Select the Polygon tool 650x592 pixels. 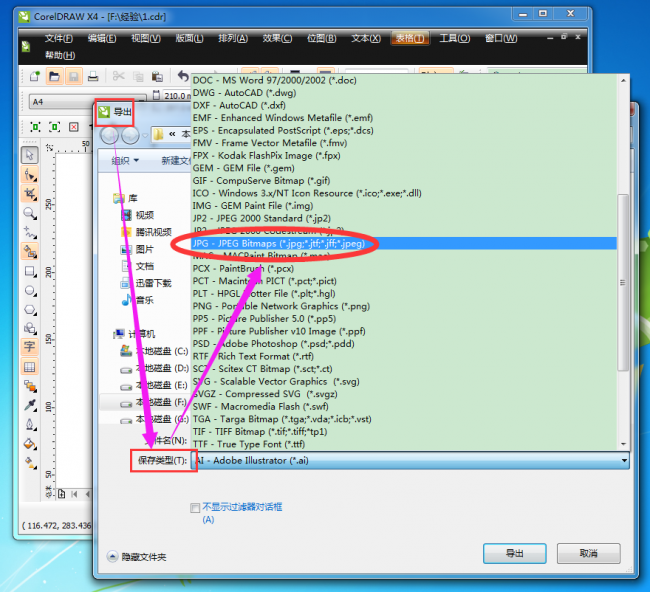point(30,310)
